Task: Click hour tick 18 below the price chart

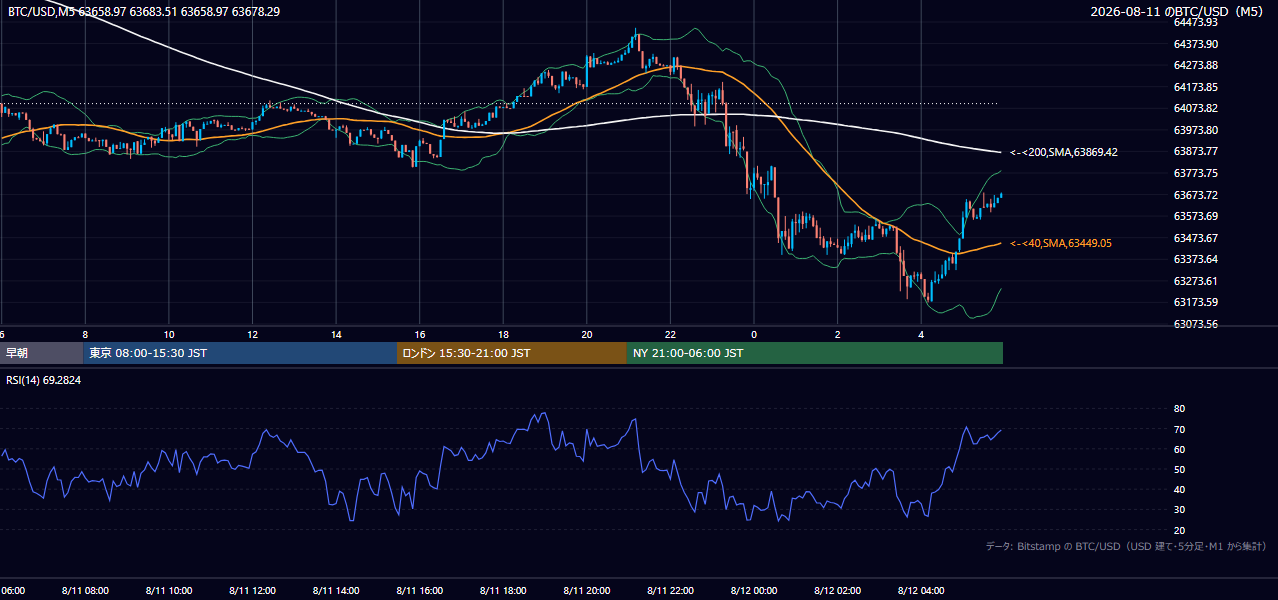Action: [503, 334]
